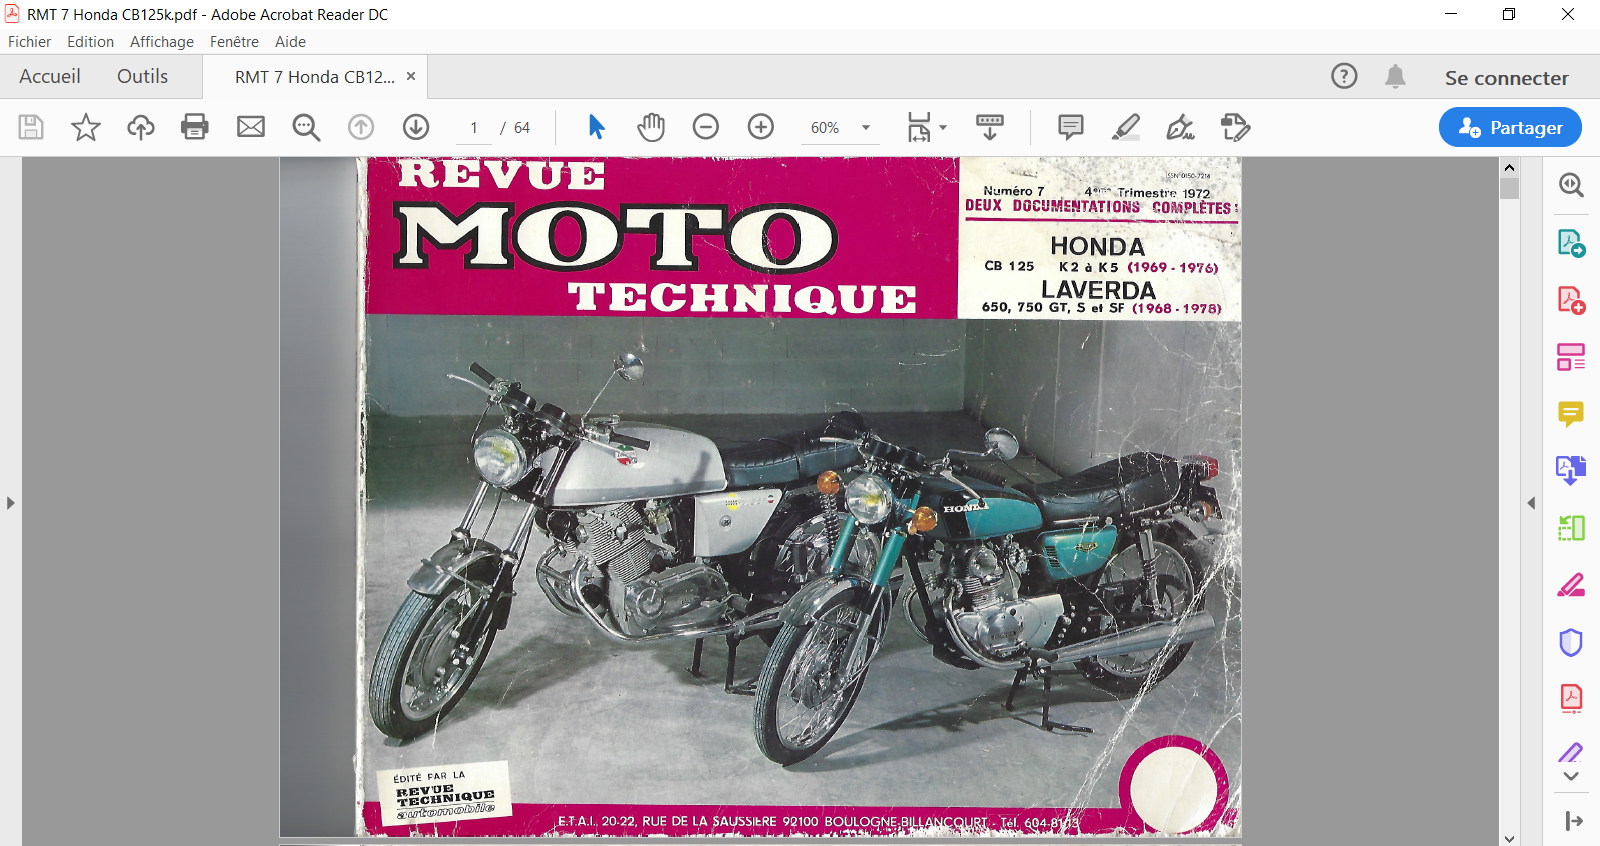
Task: Print the document via printer icon
Action: coord(195,127)
